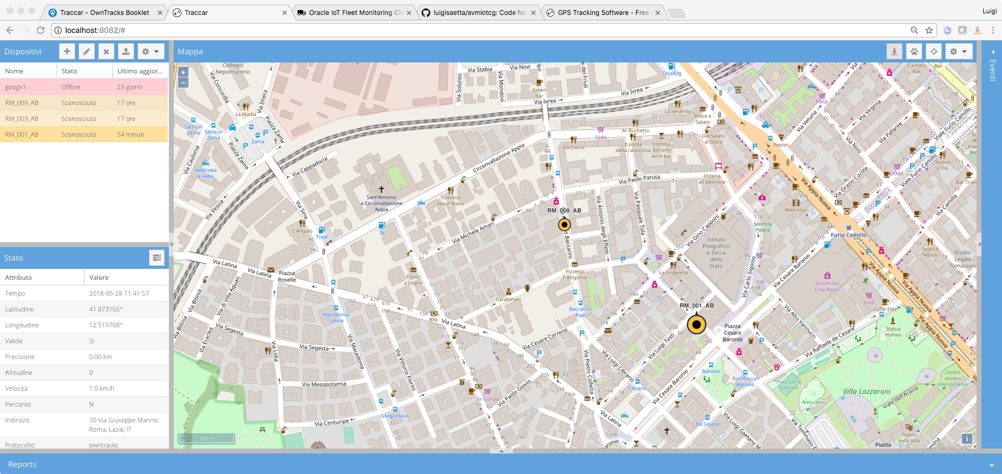Click the Stato panel details icon
1002x474 pixels.
[157, 258]
